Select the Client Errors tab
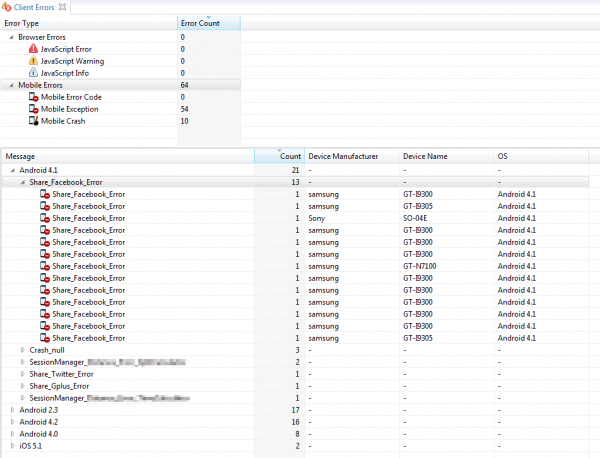The image size is (600, 458). point(34,7)
